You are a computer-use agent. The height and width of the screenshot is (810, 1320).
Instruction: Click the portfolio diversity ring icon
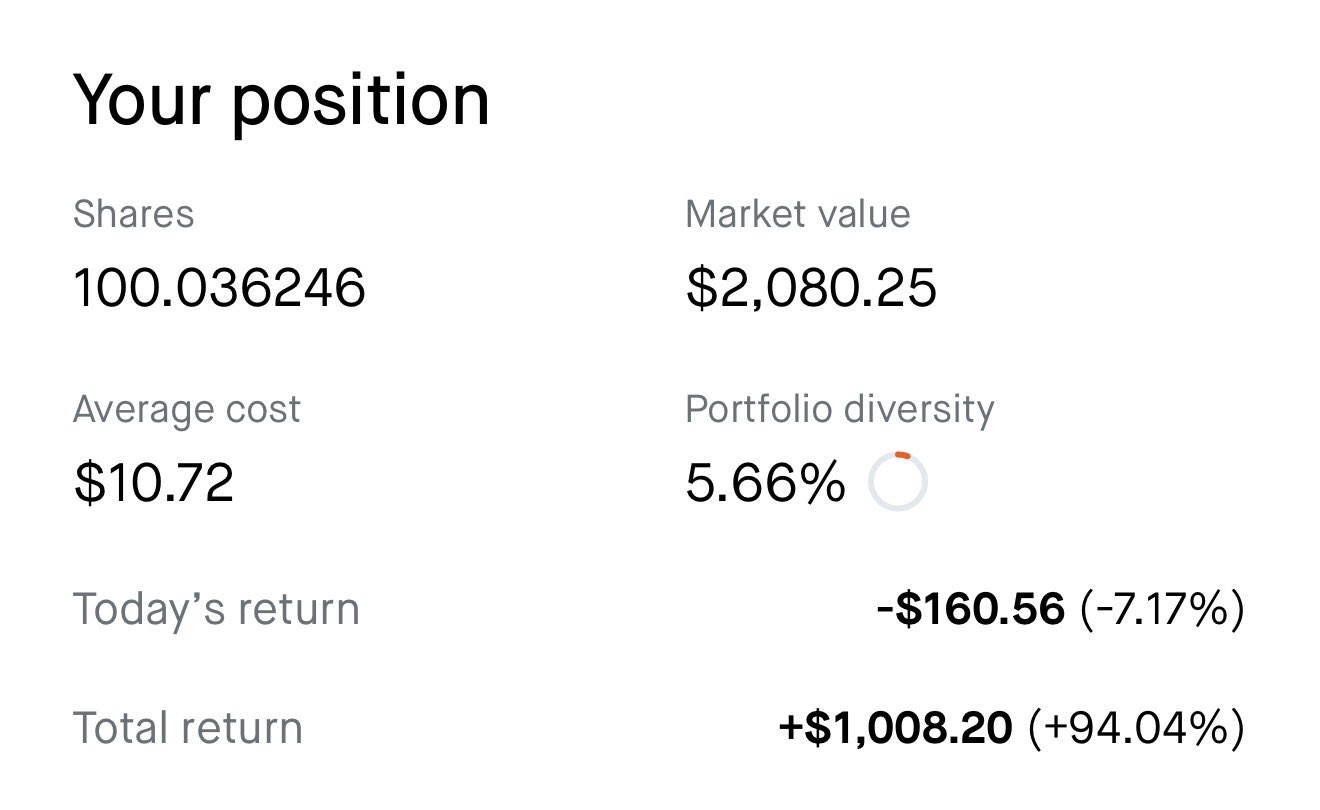[x=897, y=482]
